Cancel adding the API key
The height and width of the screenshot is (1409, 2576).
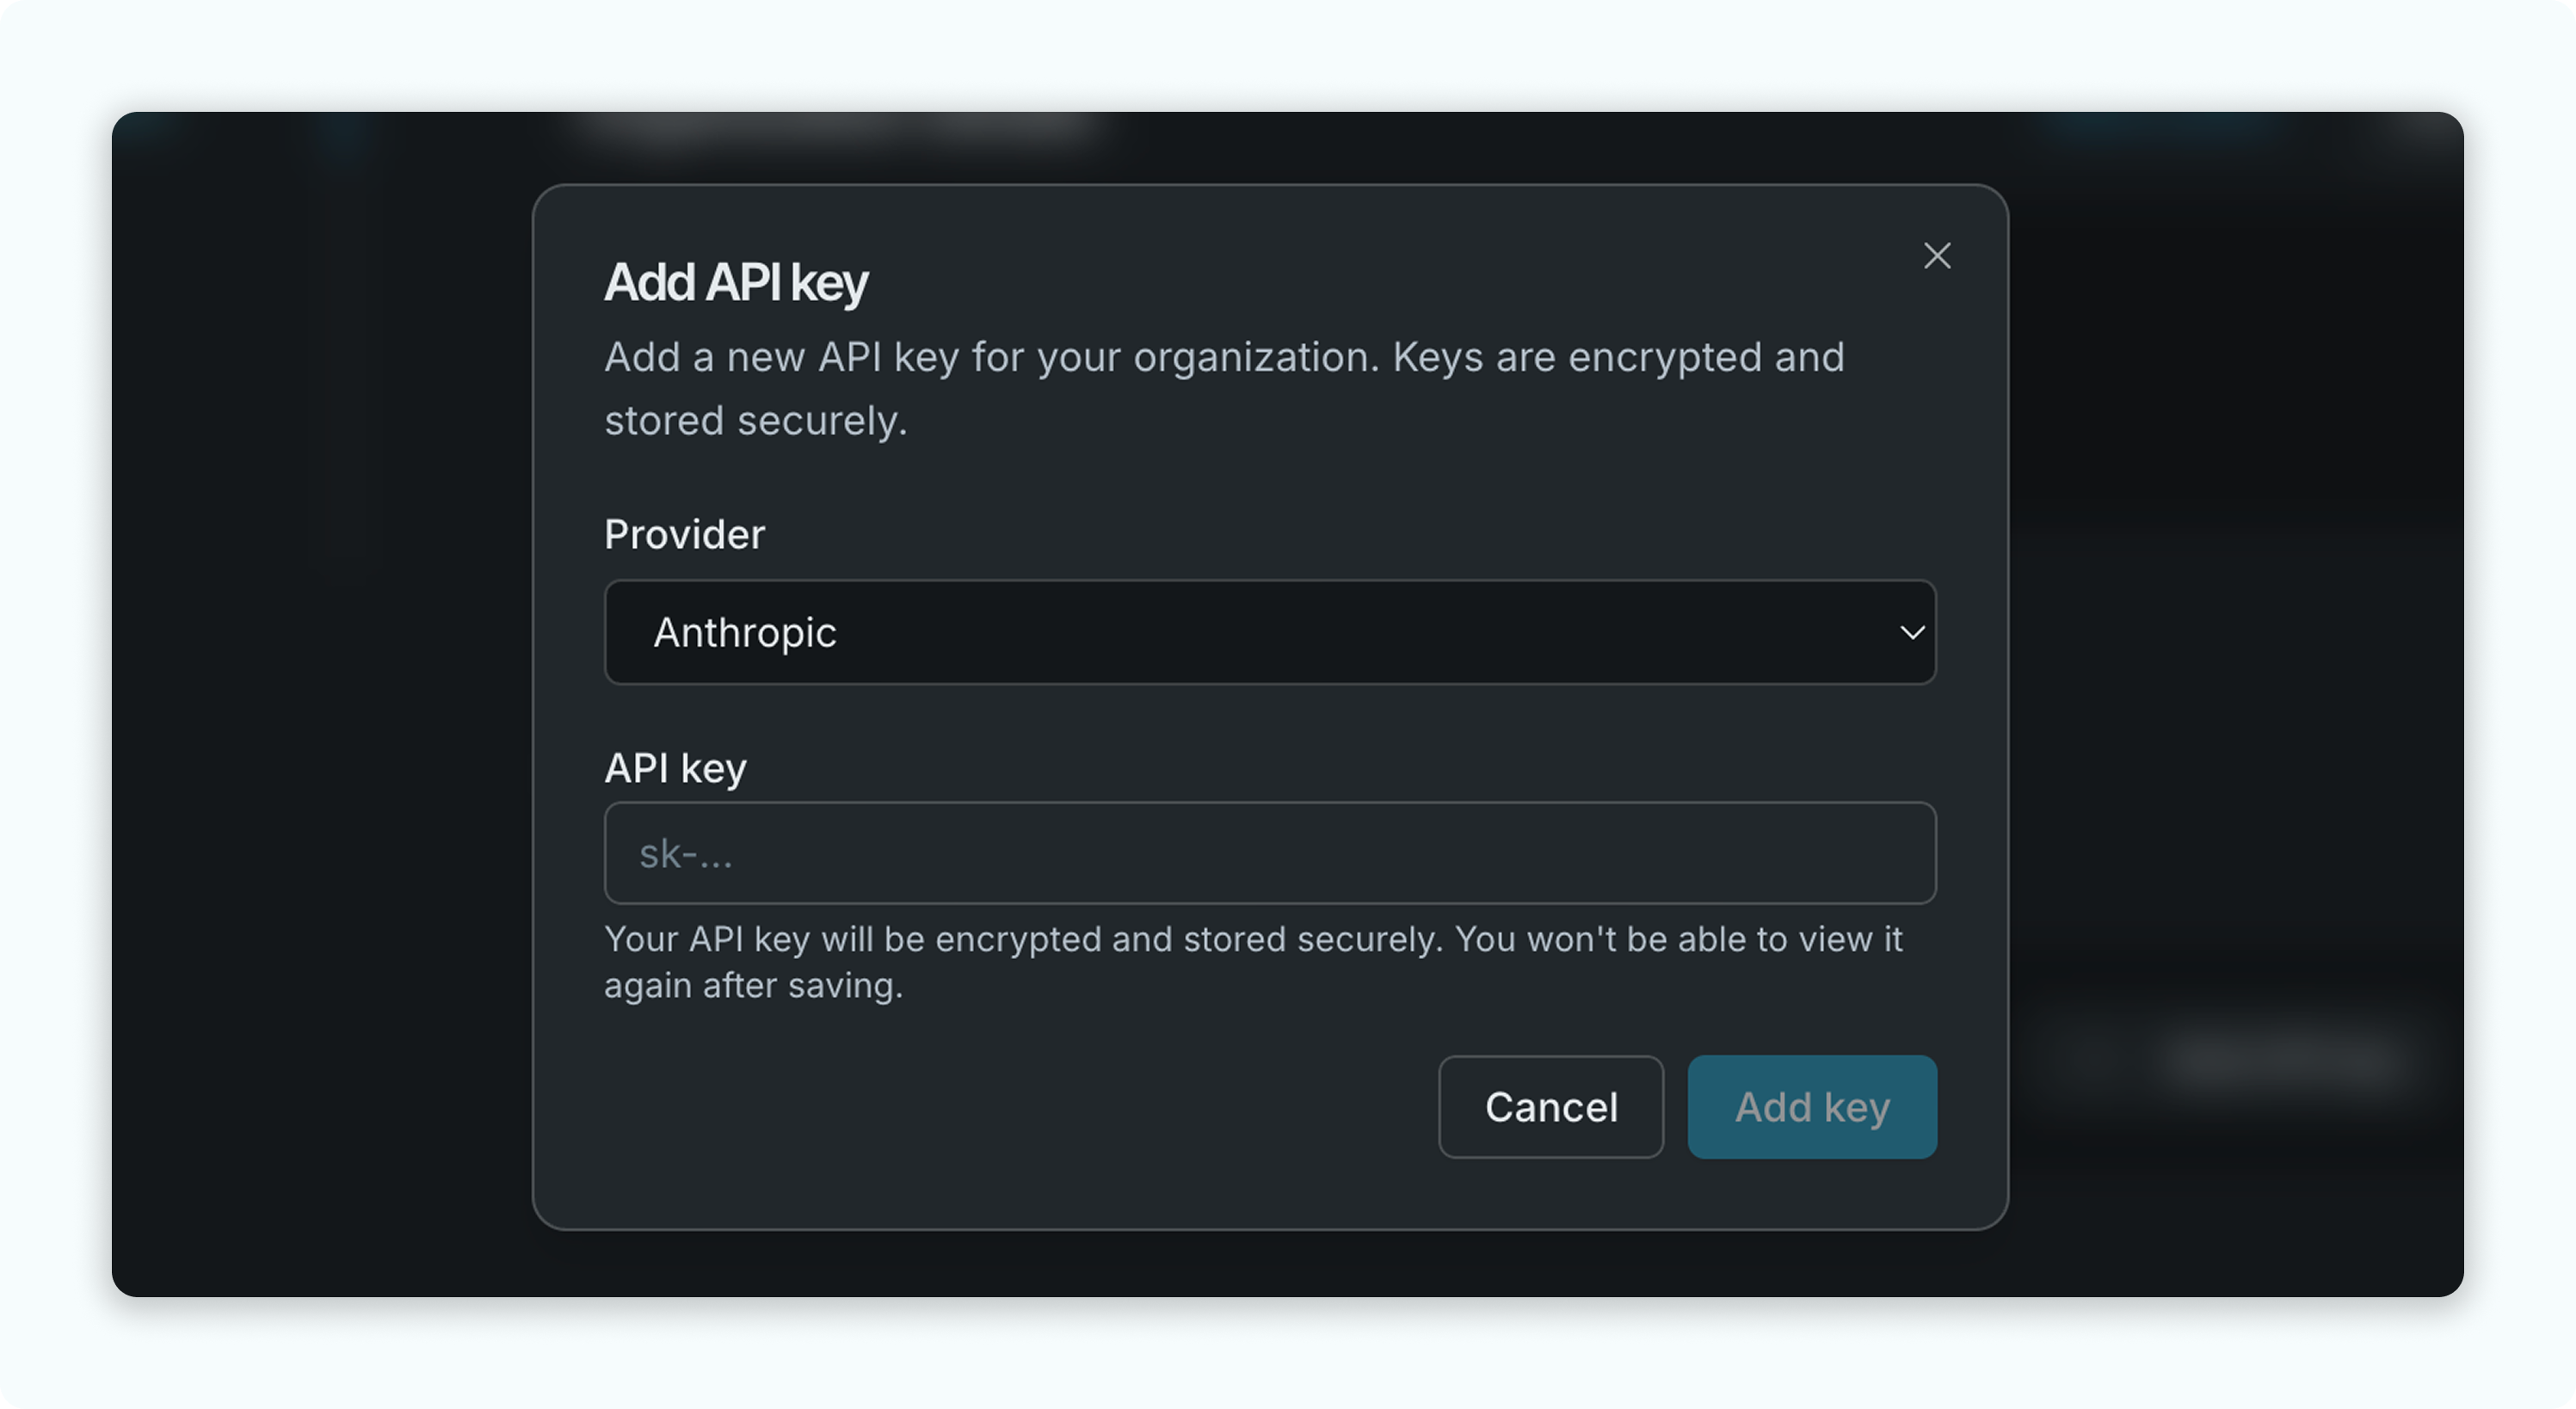click(x=1551, y=1107)
